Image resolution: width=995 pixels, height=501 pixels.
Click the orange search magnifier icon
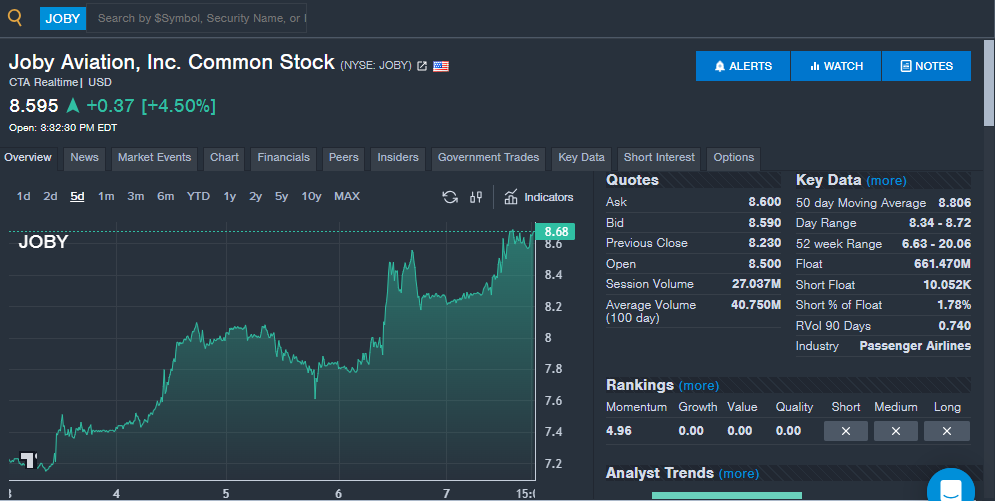click(x=15, y=18)
